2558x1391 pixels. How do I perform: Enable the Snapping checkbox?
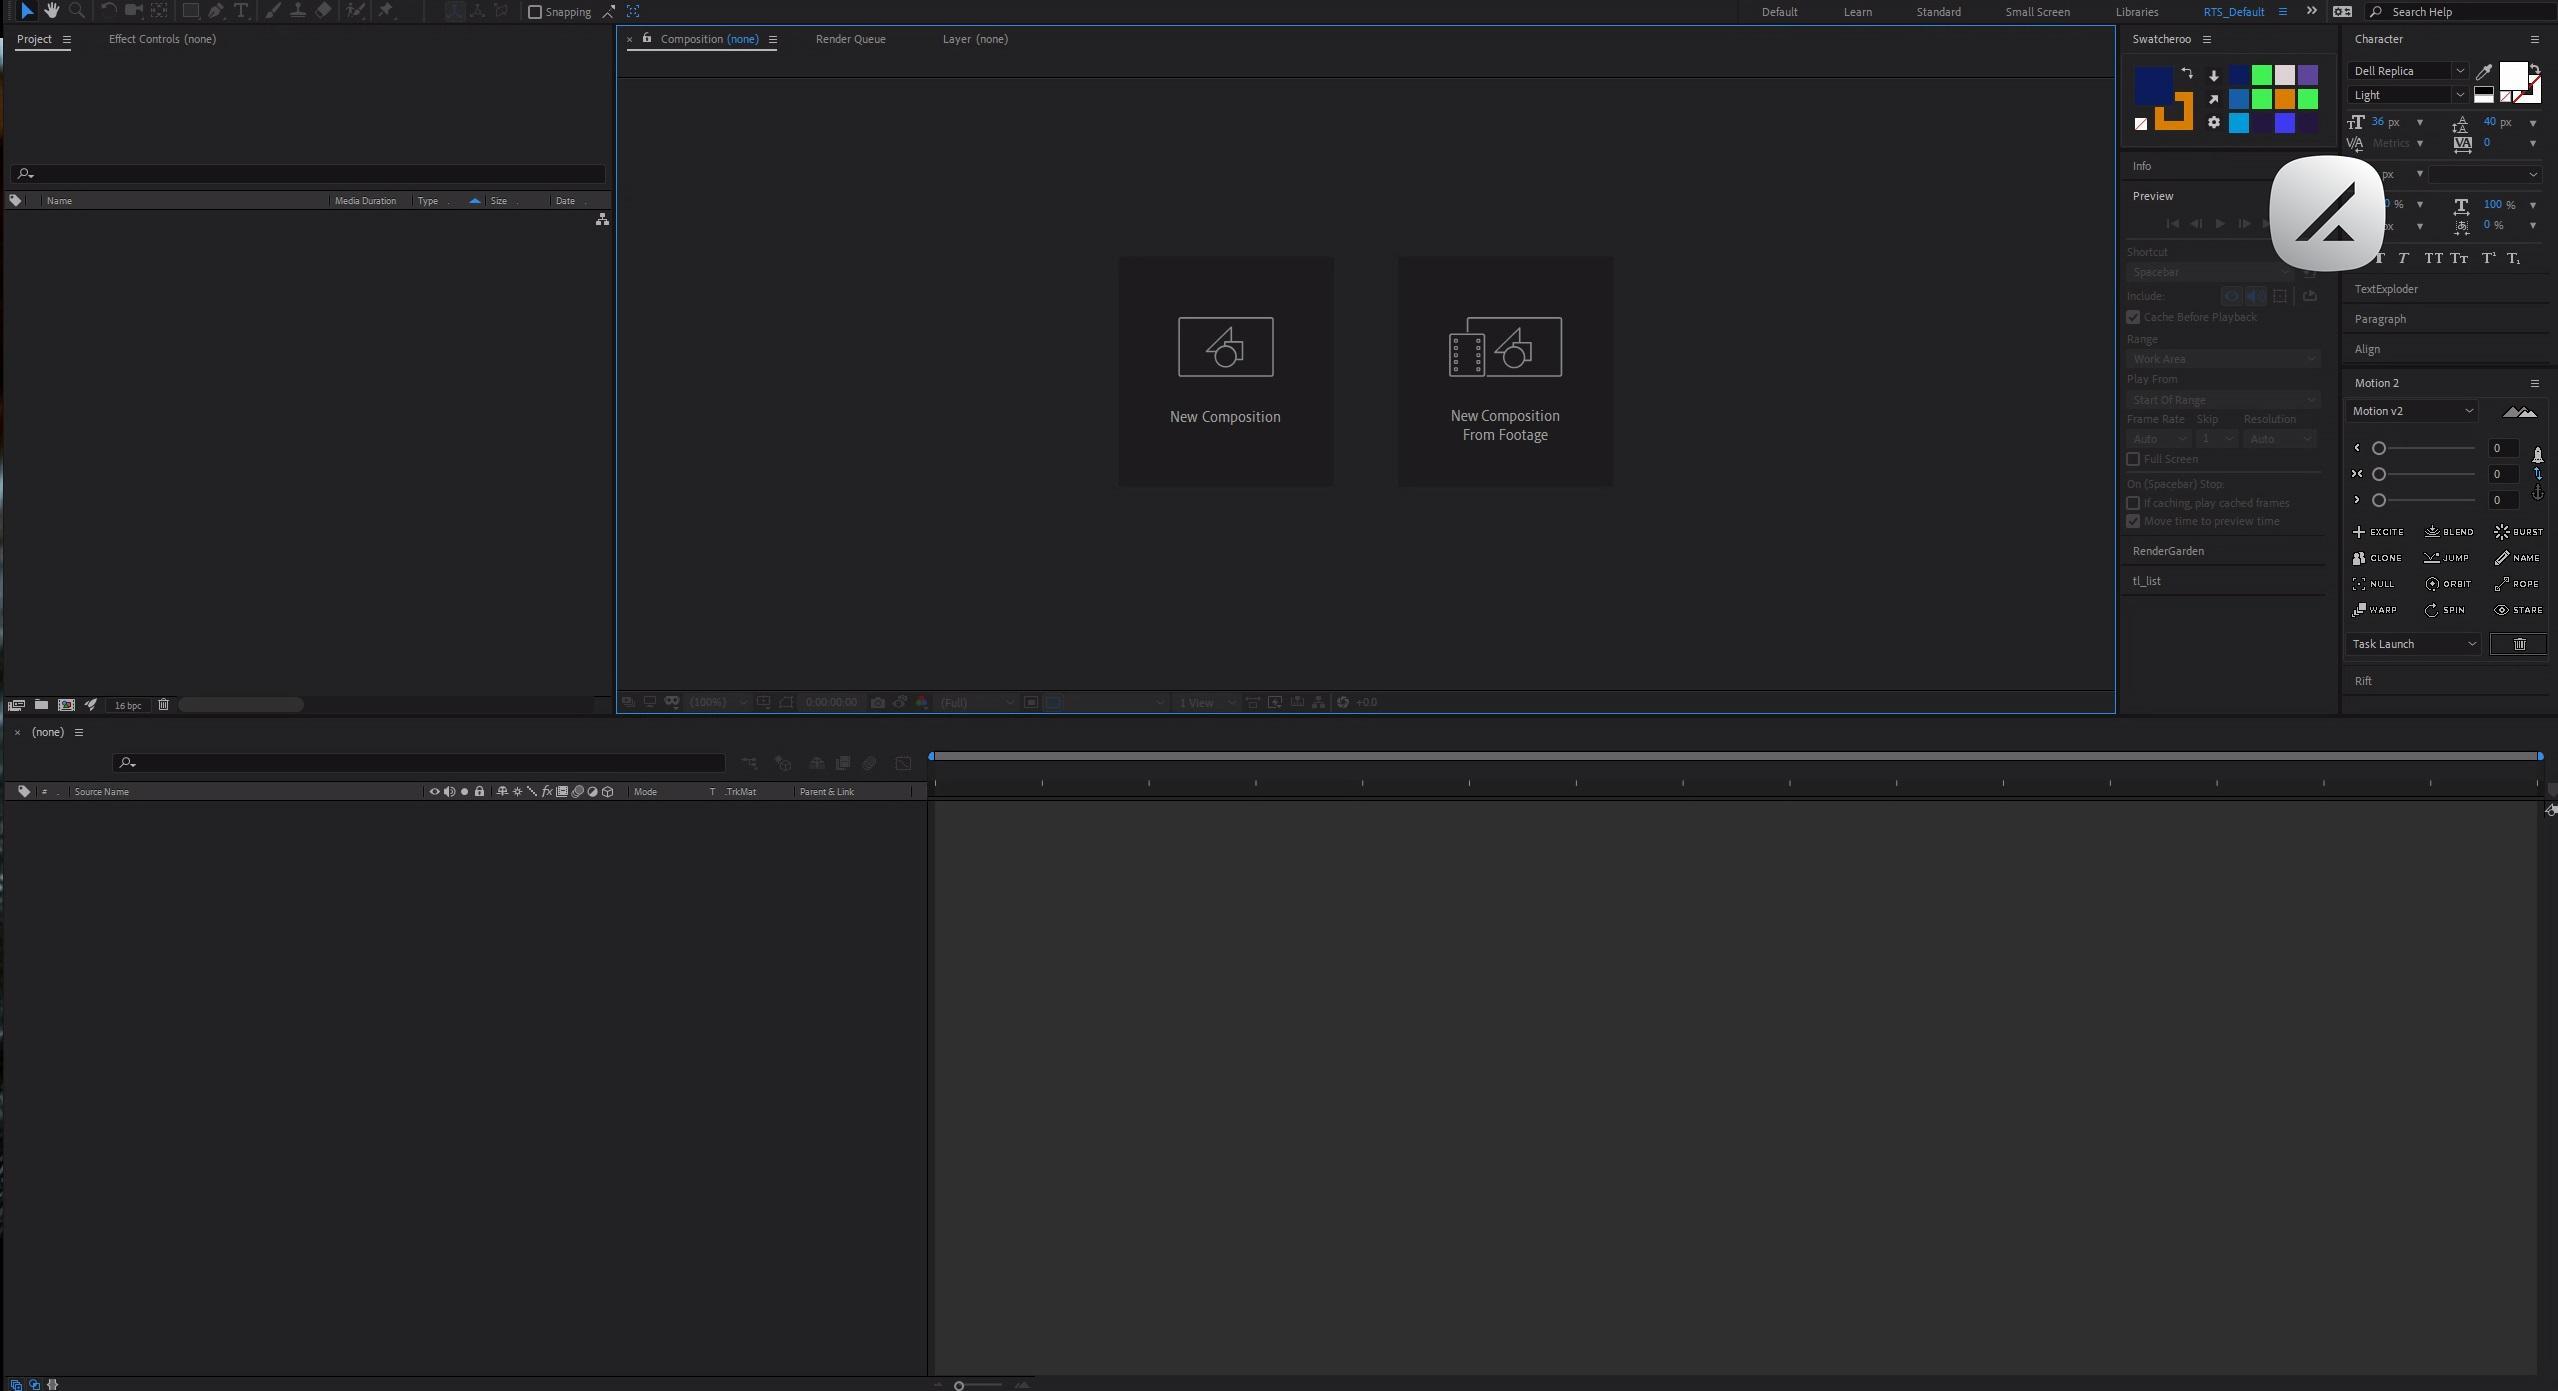click(x=535, y=12)
